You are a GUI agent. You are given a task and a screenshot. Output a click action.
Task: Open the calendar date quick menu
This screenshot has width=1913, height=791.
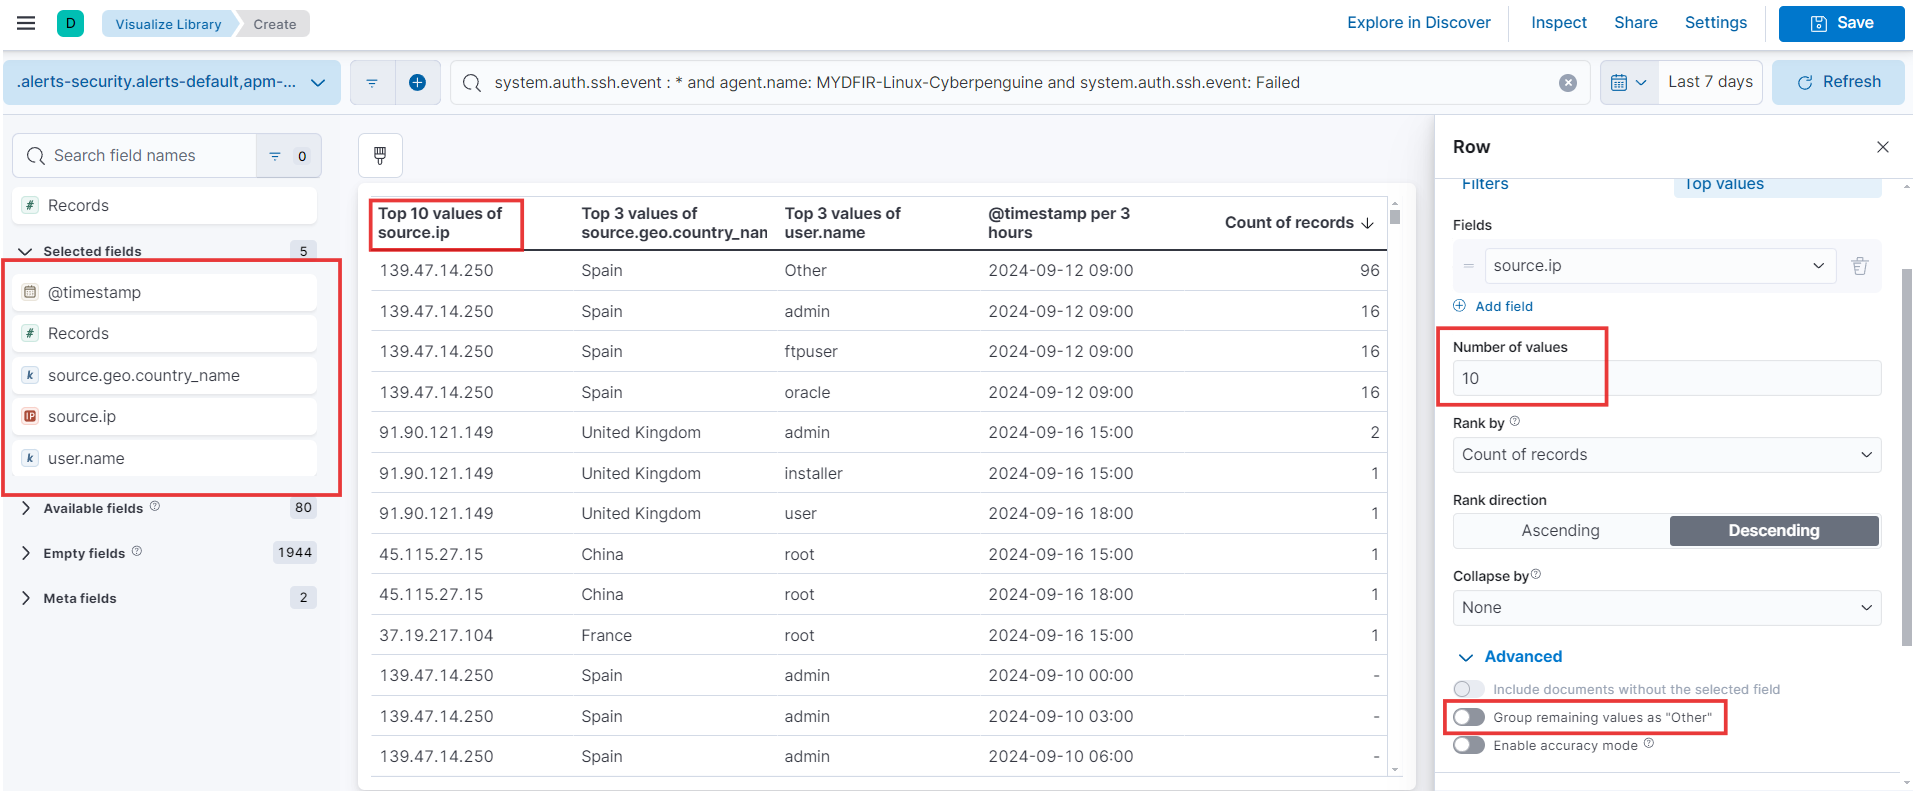coord(1628,82)
